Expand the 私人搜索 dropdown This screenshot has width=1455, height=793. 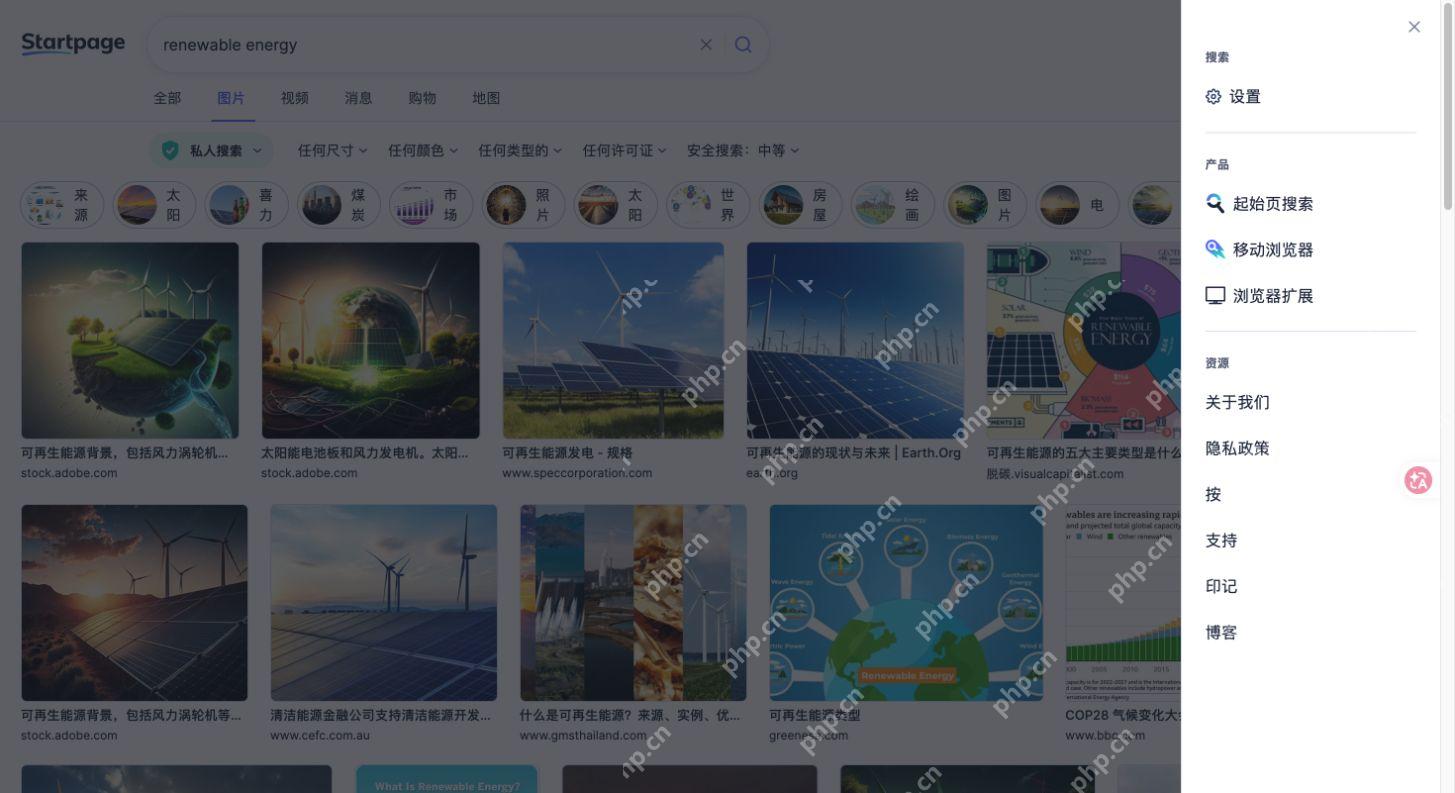coord(212,150)
